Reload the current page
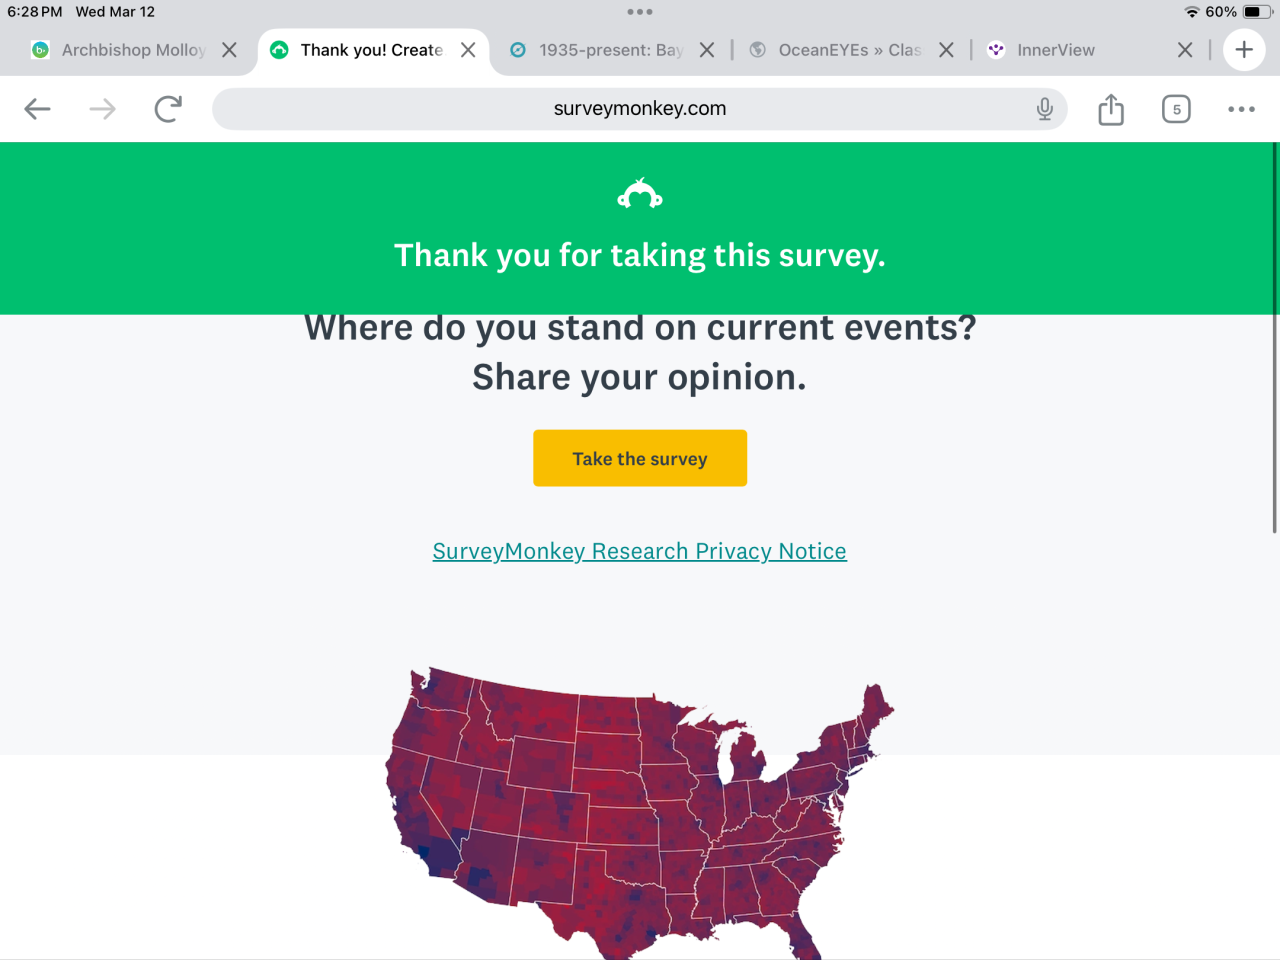The width and height of the screenshot is (1280, 960). pos(168,109)
